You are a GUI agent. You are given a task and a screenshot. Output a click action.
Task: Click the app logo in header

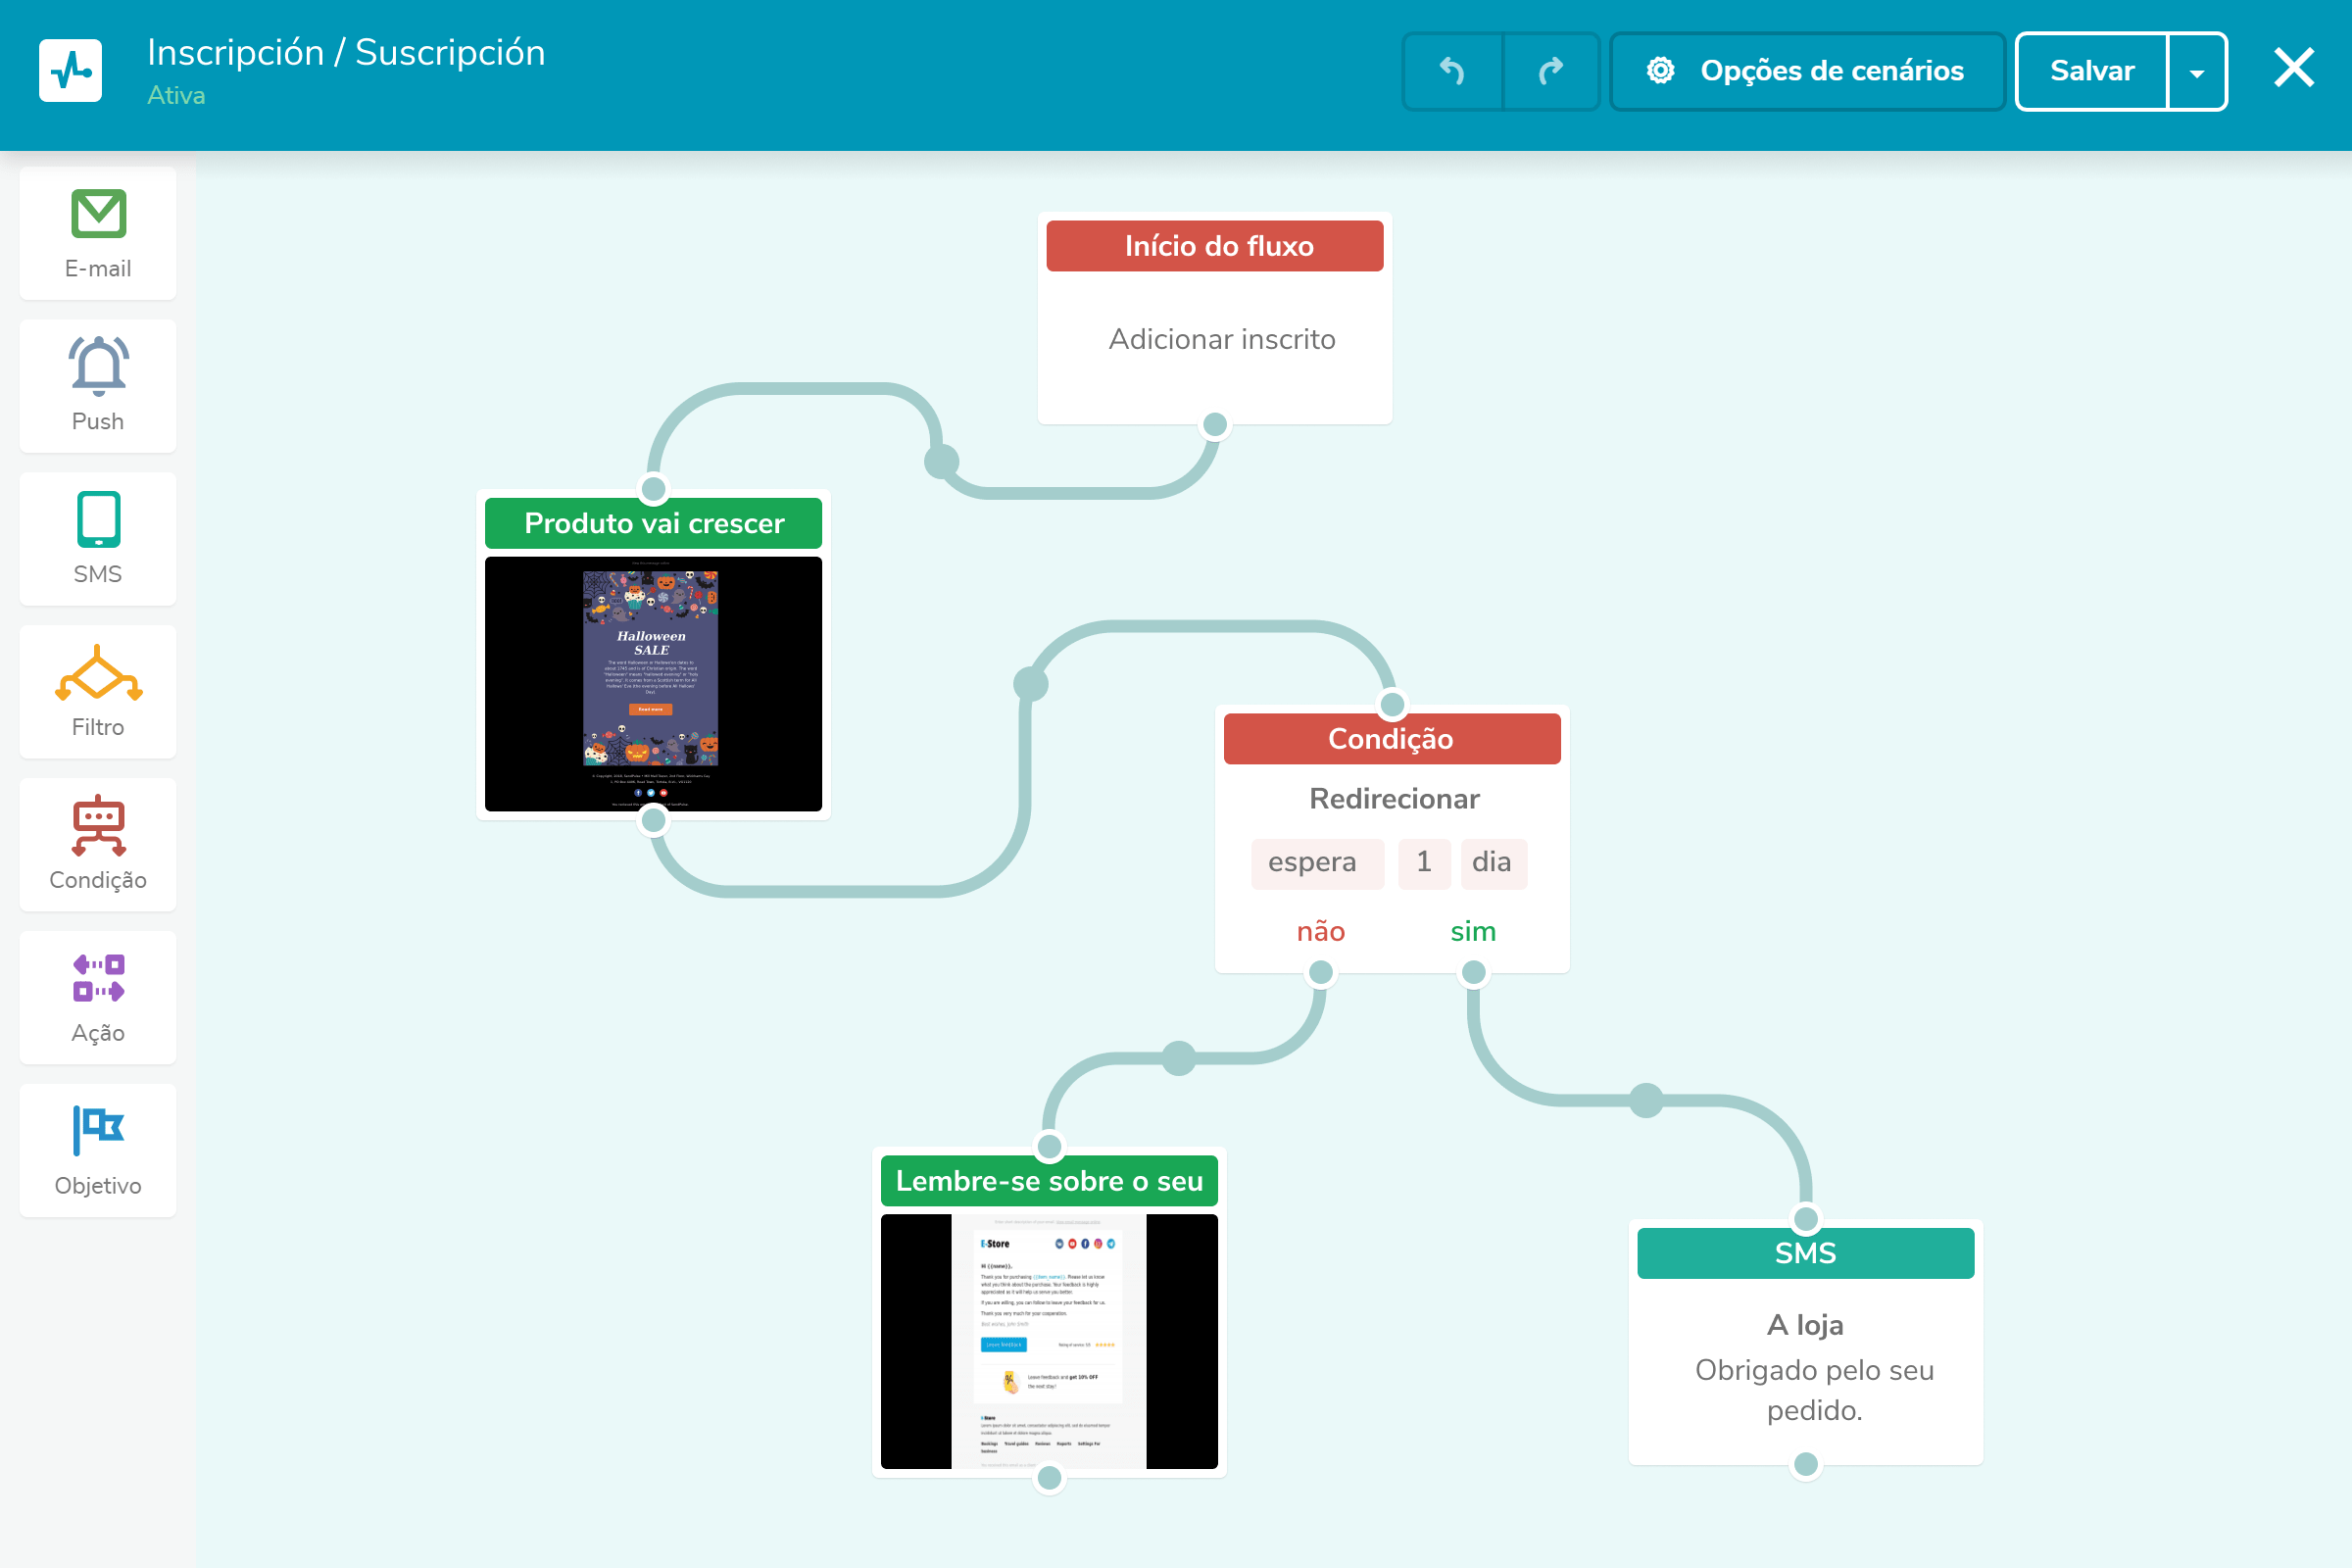click(x=70, y=71)
